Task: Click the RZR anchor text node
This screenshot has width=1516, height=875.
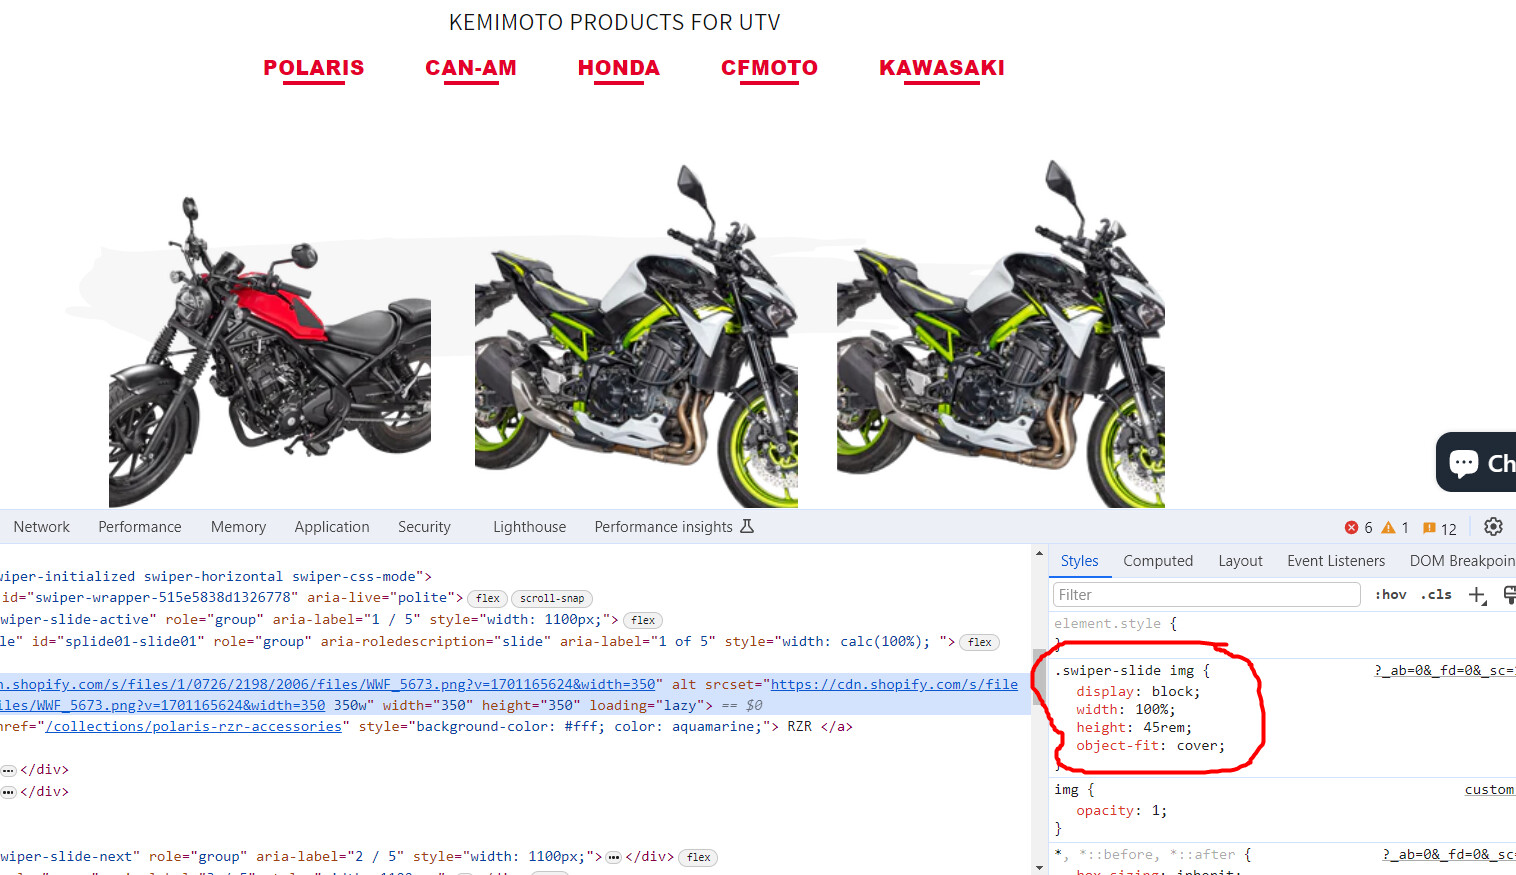Action: 799,727
